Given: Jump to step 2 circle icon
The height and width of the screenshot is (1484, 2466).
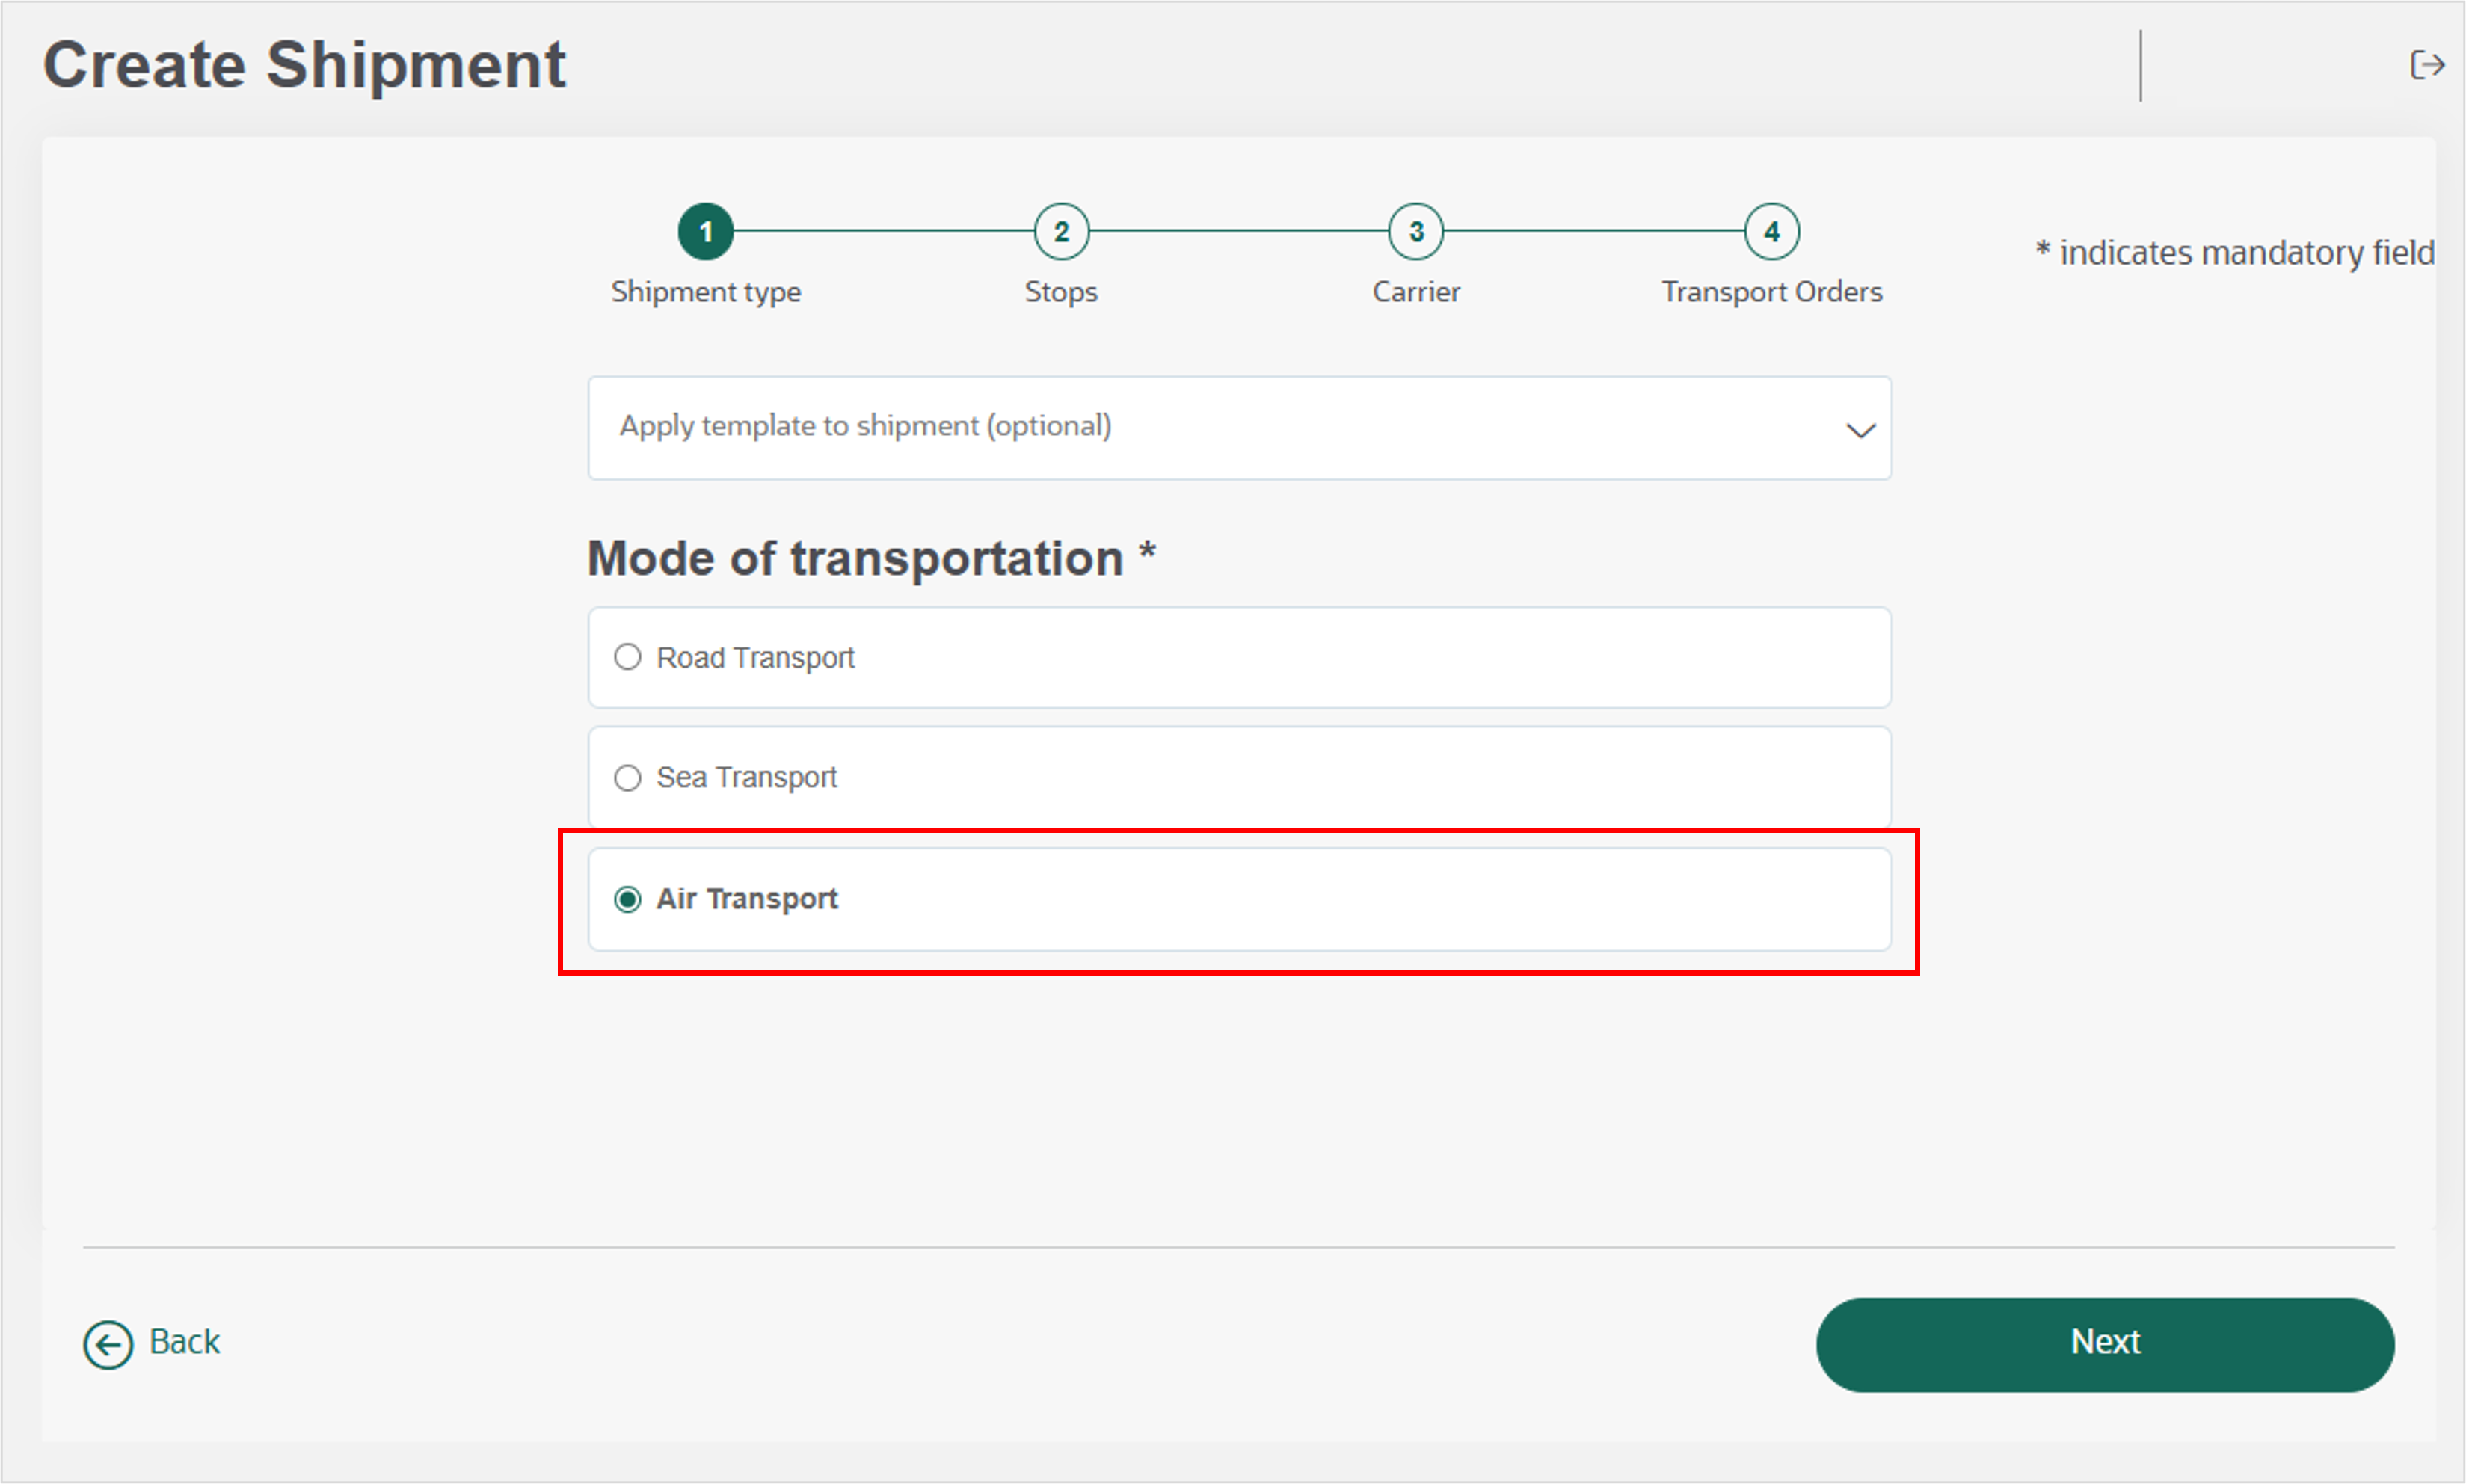Looking at the screenshot, I should click(x=1061, y=232).
